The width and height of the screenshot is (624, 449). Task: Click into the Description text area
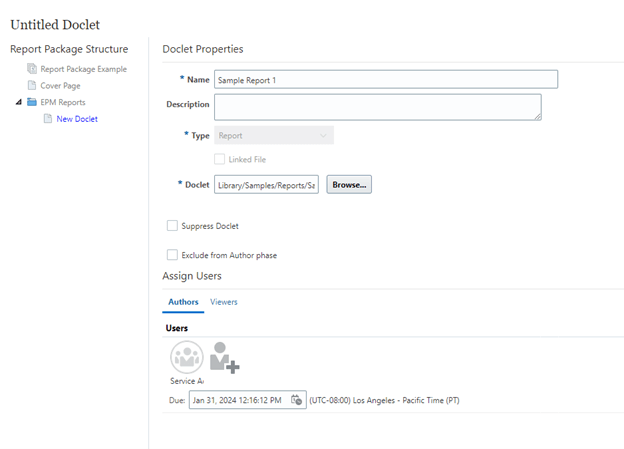coord(377,106)
